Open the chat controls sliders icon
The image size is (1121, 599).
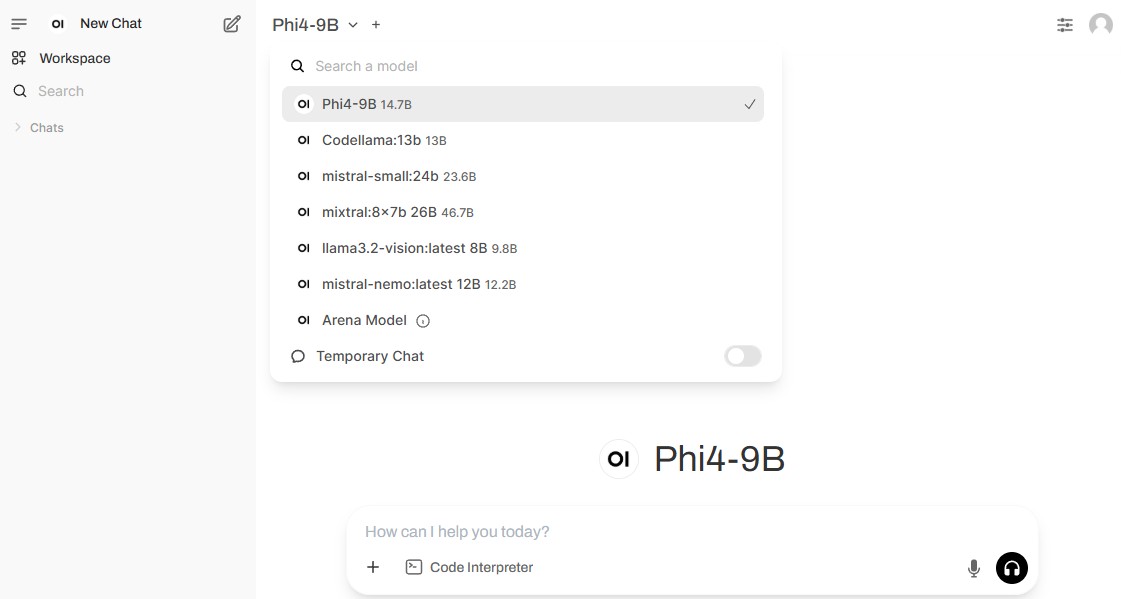1065,25
